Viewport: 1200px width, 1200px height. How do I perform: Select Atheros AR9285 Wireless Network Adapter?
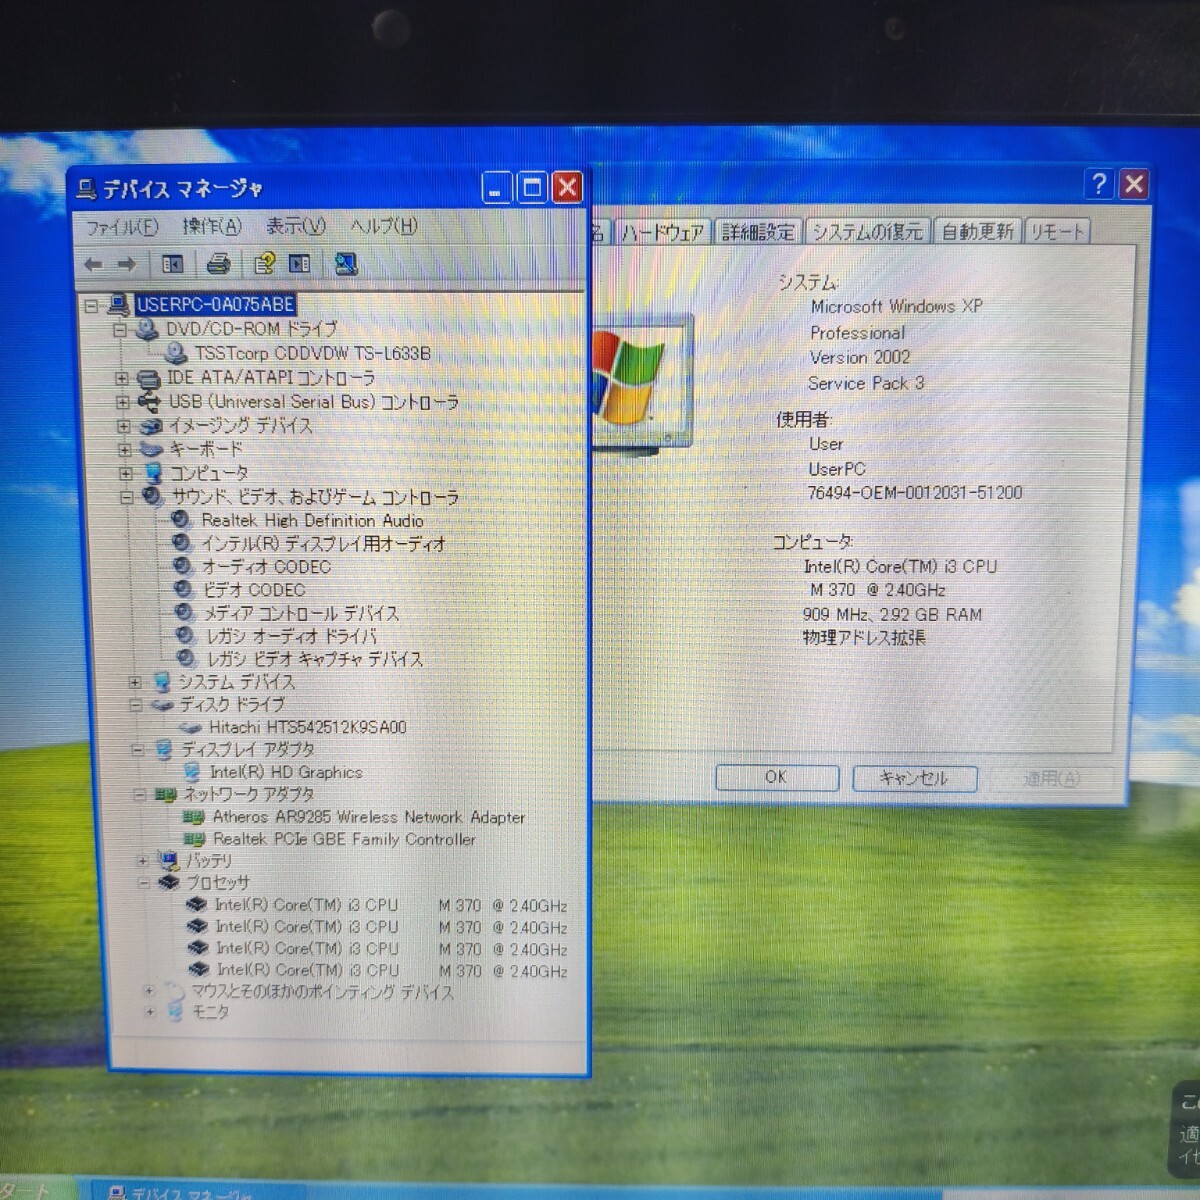coord(368,817)
